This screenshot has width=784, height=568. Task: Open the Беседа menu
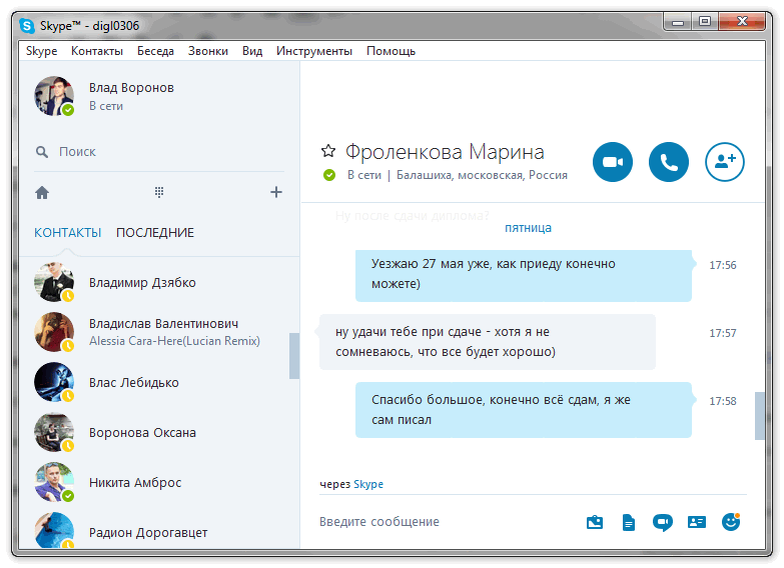156,51
